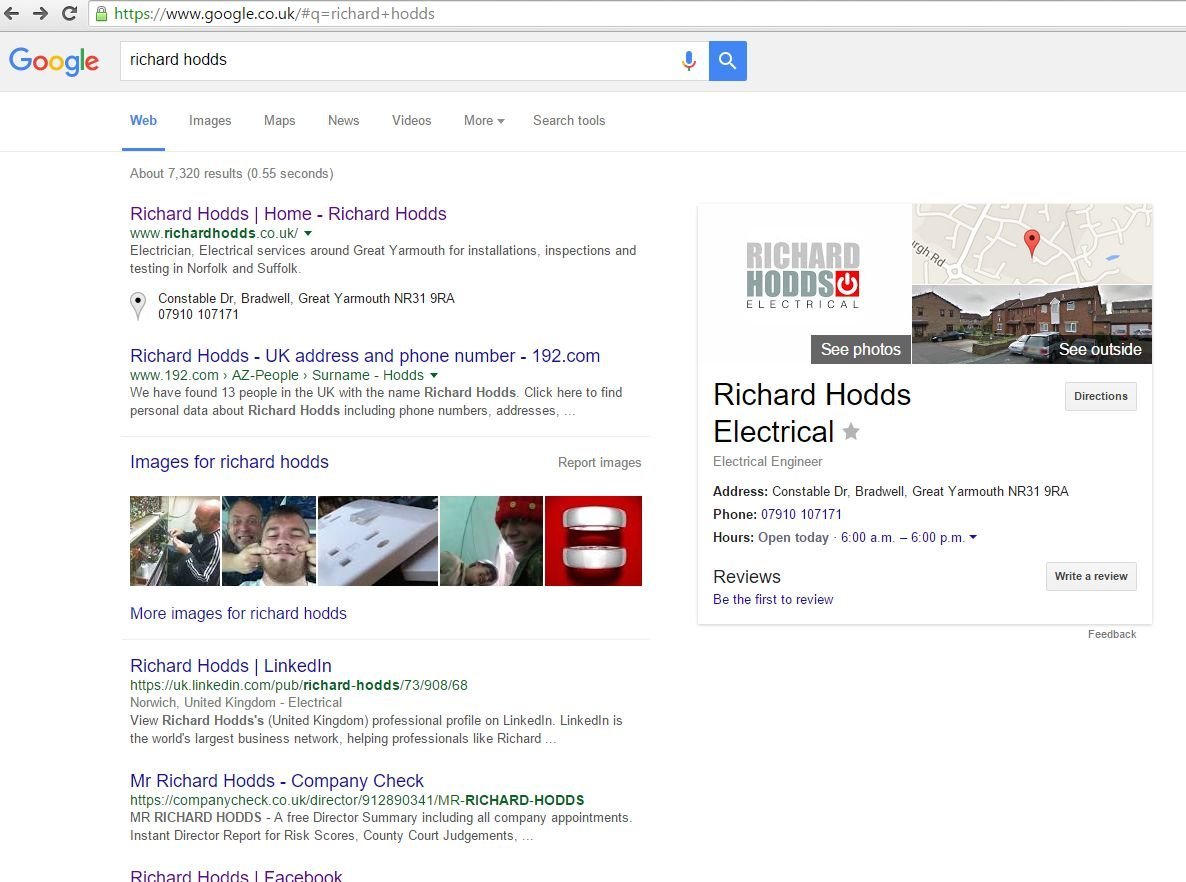Viewport: 1186px width, 882px height.
Task: Call phone number 07910 107171 in panel
Action: pos(801,514)
